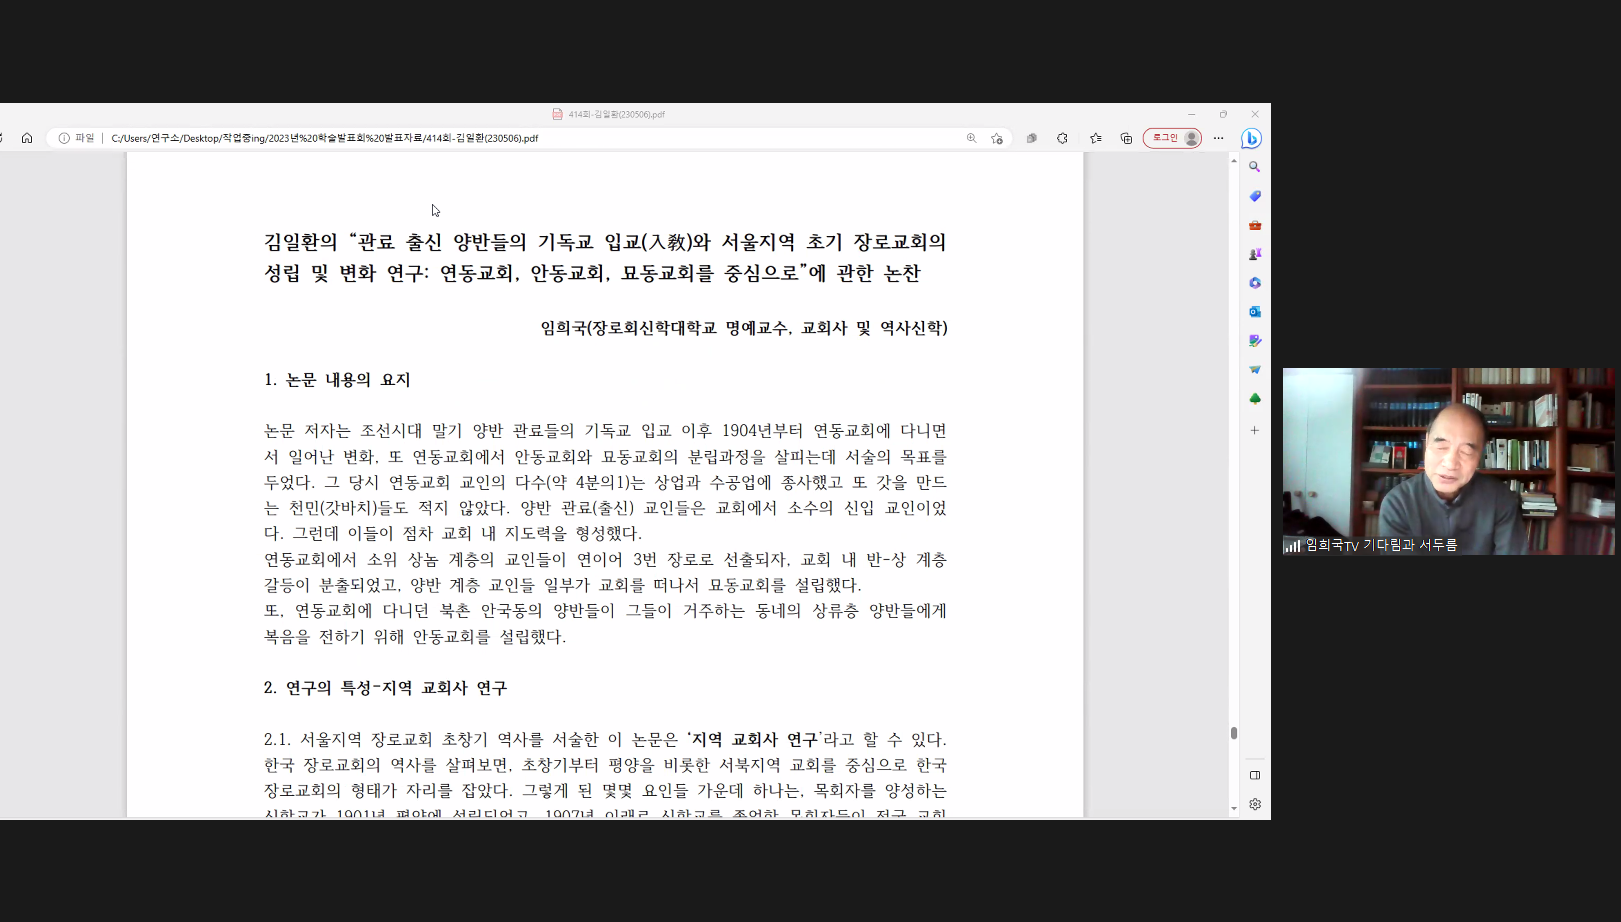Click the paragraph line starting 연동교회에서 소위 상놈
This screenshot has width=1621, height=922.
(x=605, y=560)
